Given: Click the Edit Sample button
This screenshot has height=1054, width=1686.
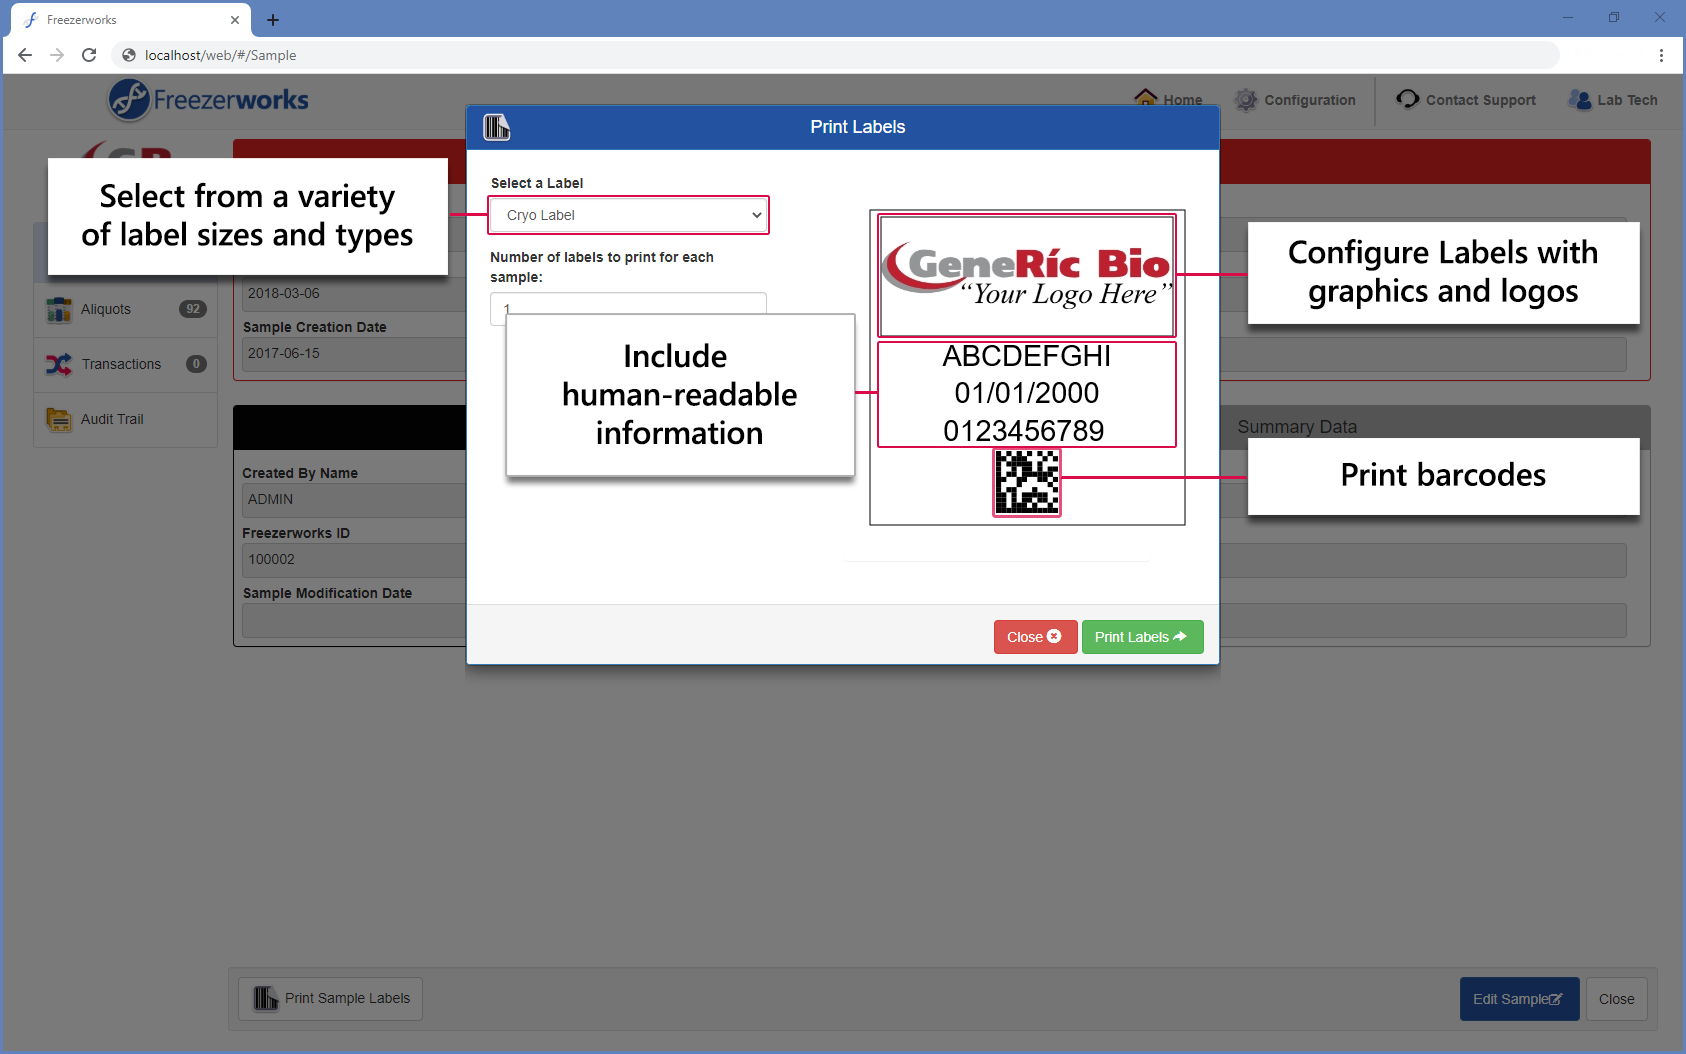Looking at the screenshot, I should pos(1519,998).
